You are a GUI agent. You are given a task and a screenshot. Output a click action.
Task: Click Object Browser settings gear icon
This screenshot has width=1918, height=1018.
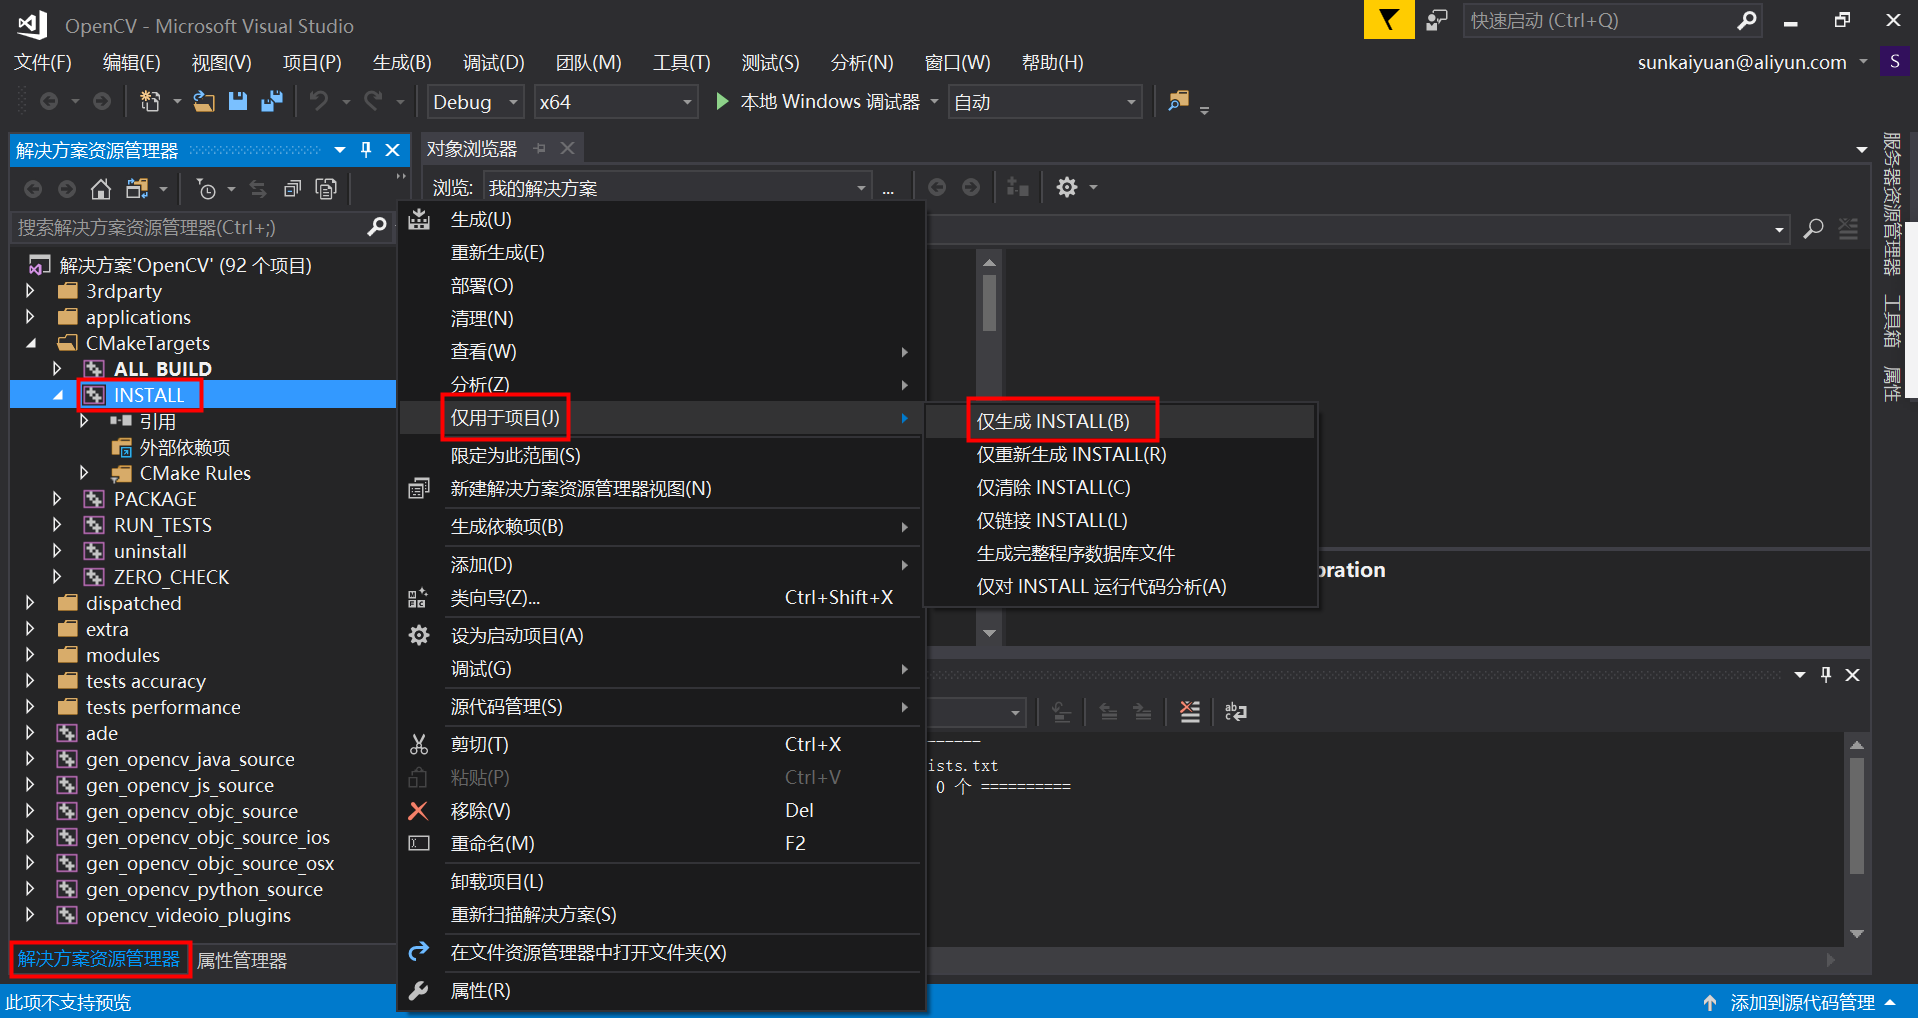pos(1067,187)
